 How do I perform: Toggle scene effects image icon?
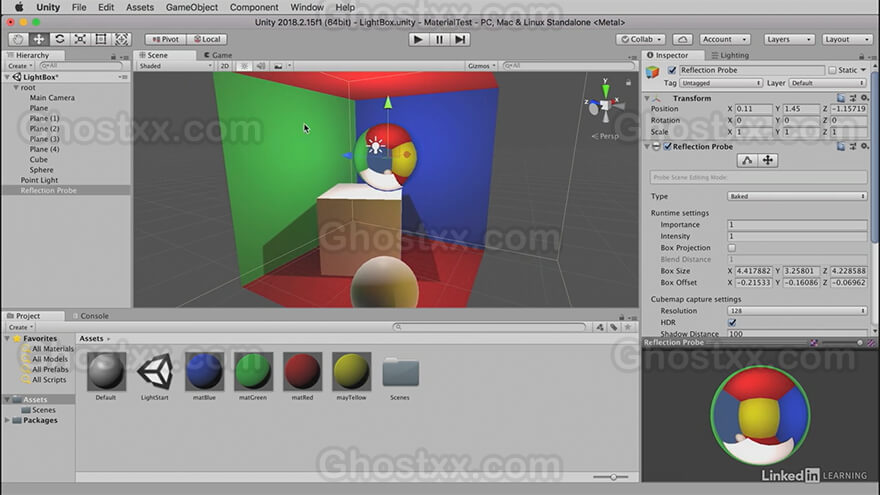tap(278, 66)
